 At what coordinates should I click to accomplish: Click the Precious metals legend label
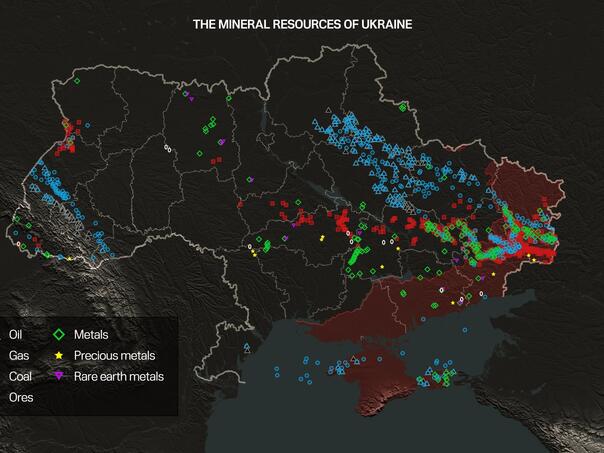[115, 355]
